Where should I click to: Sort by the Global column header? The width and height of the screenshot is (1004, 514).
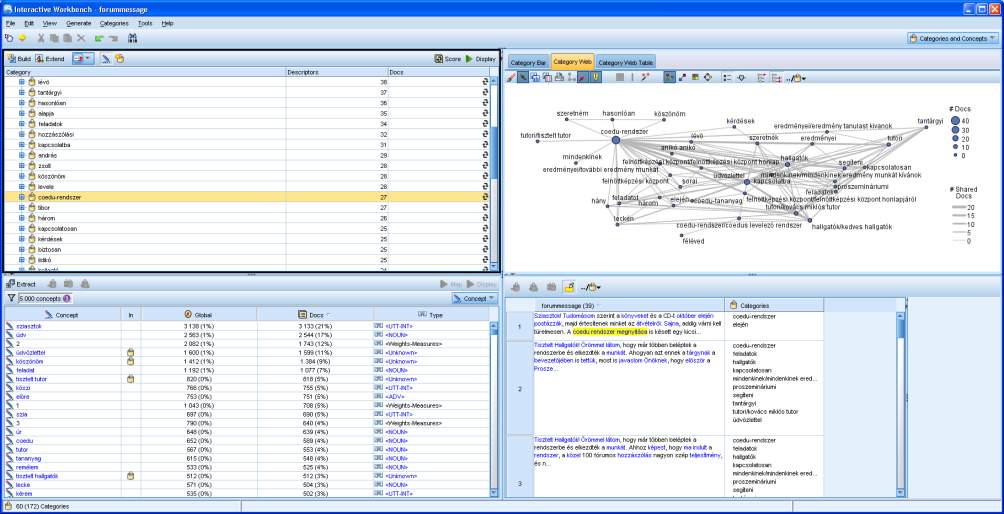pyautogui.click(x=198, y=314)
